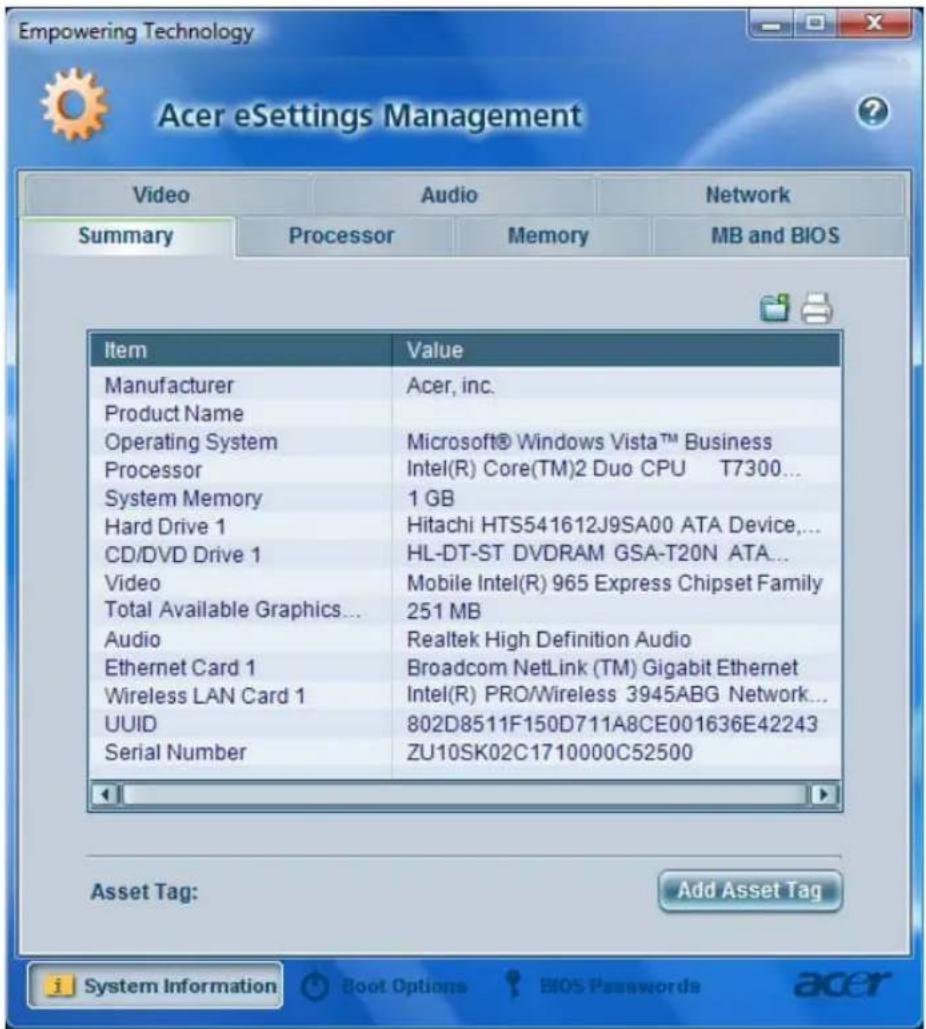Click the acer logo at bottom right
Viewport: 926px width, 1029px height.
coord(842,984)
